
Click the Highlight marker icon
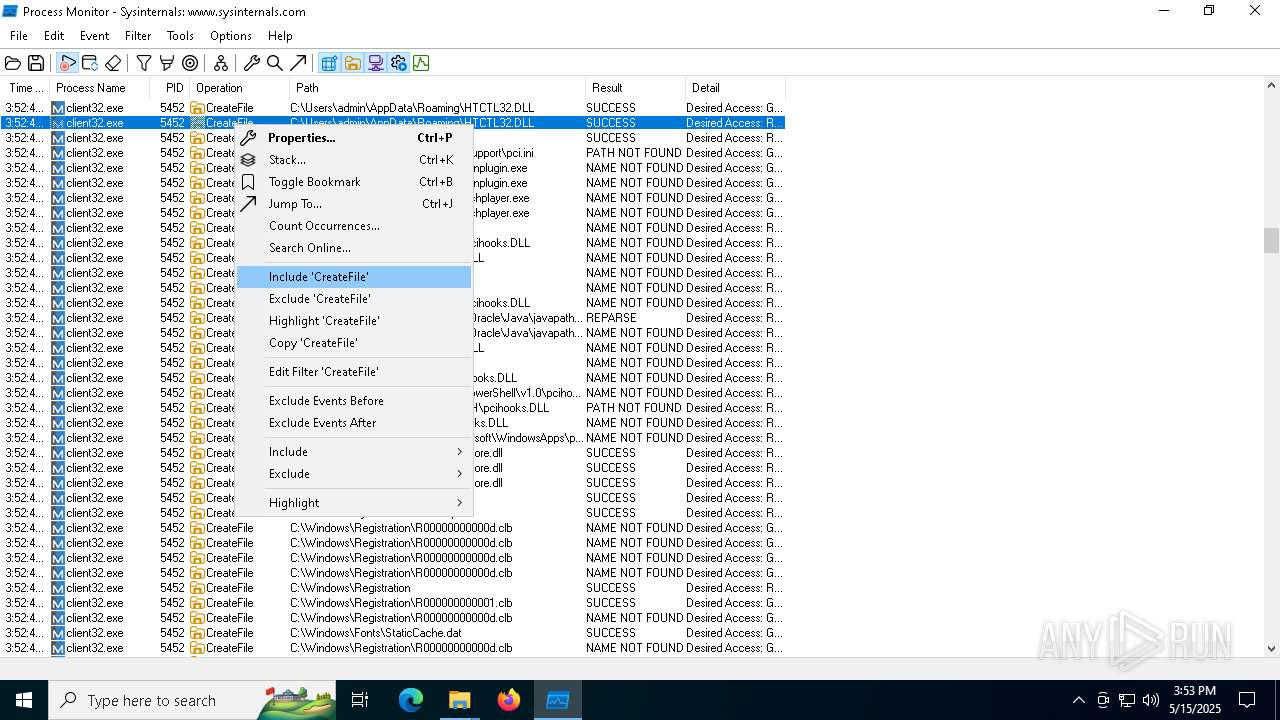click(x=166, y=63)
